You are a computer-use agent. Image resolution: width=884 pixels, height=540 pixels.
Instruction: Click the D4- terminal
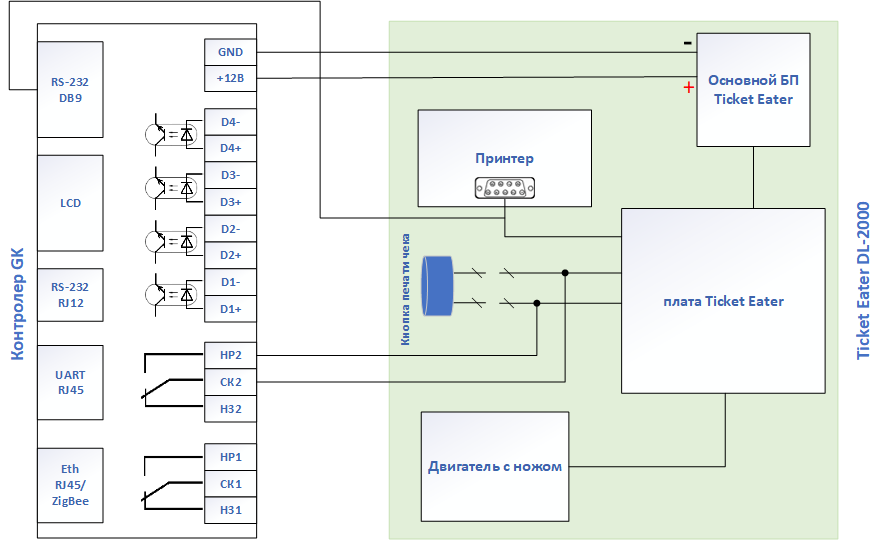(x=230, y=122)
